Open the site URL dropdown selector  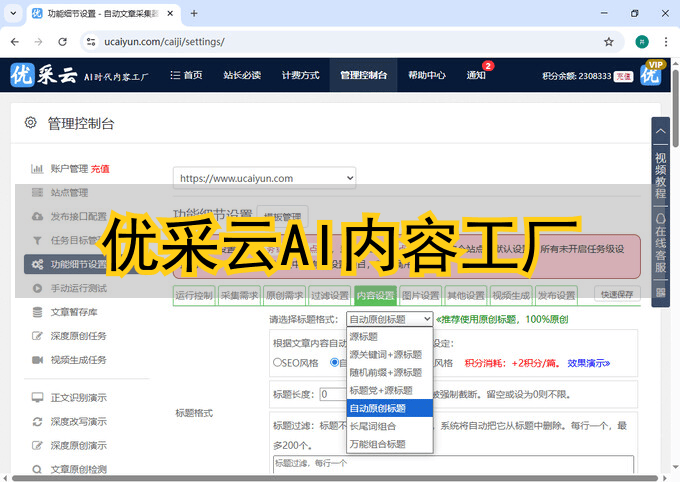(265, 178)
